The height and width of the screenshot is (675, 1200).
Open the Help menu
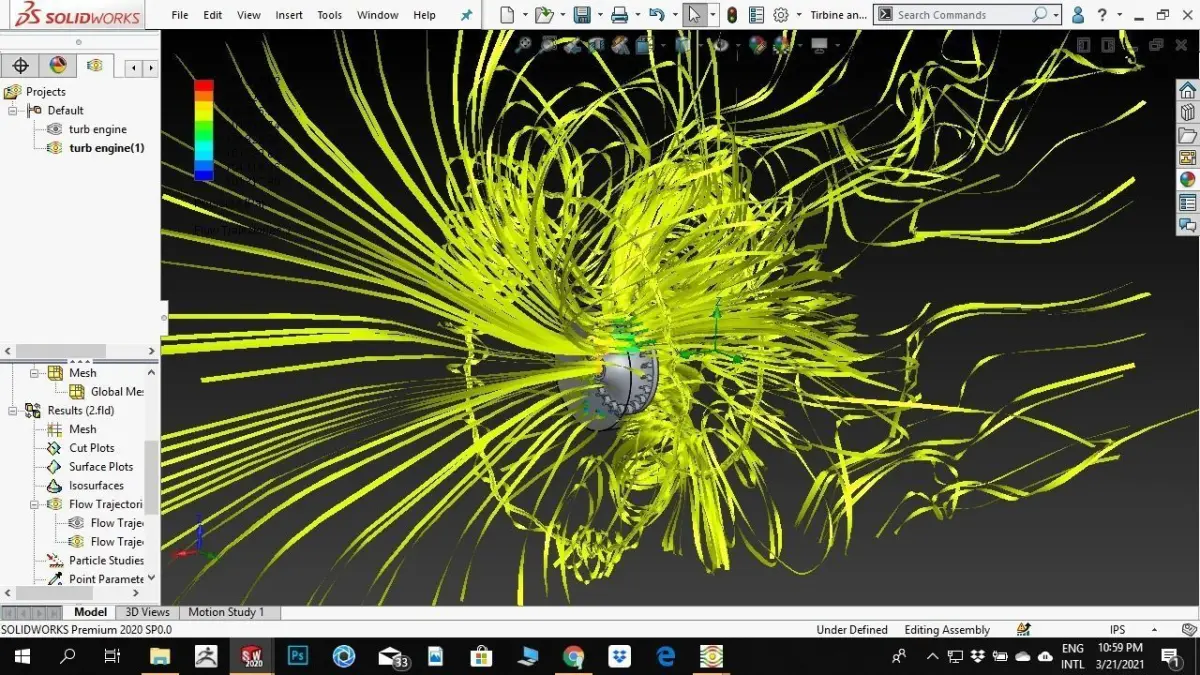coord(424,15)
